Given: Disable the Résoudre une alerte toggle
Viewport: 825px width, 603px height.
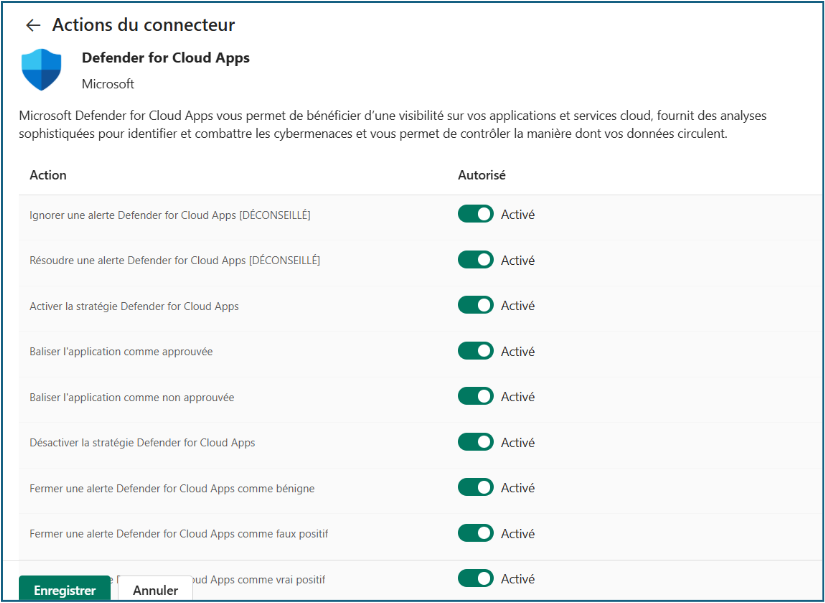Looking at the screenshot, I should pyautogui.click(x=476, y=260).
